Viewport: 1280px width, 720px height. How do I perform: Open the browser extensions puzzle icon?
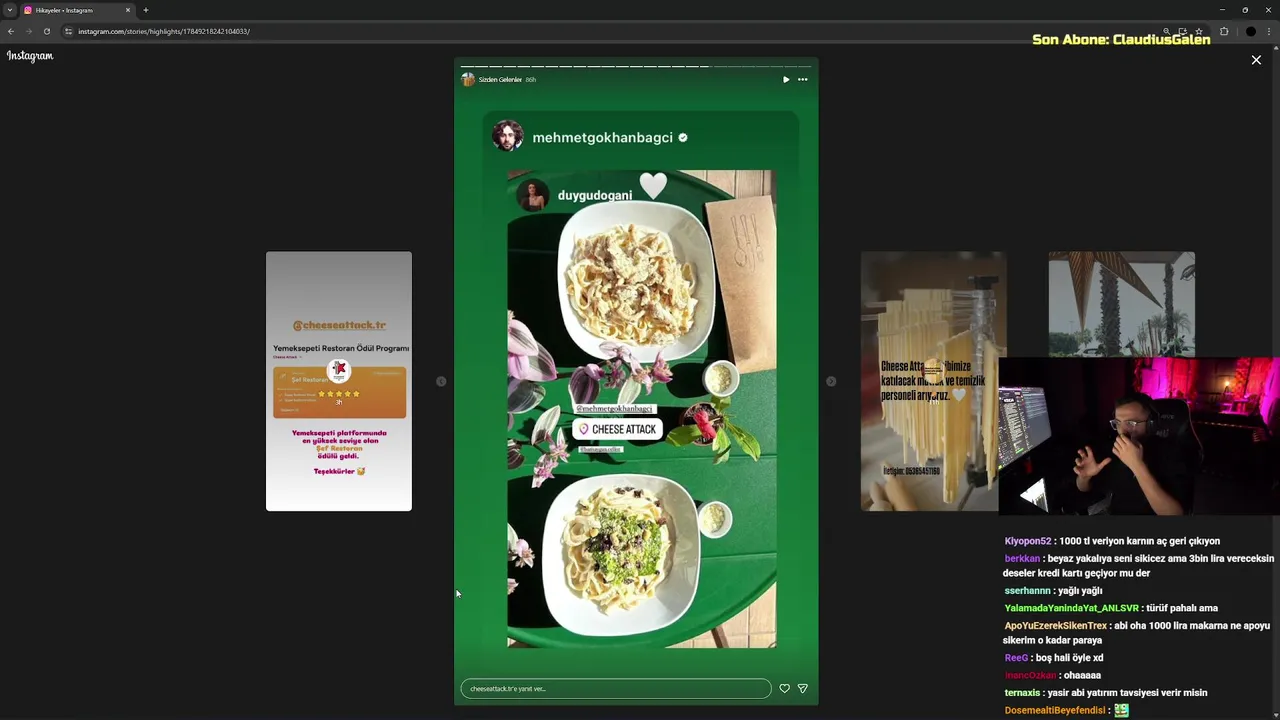tap(1224, 31)
